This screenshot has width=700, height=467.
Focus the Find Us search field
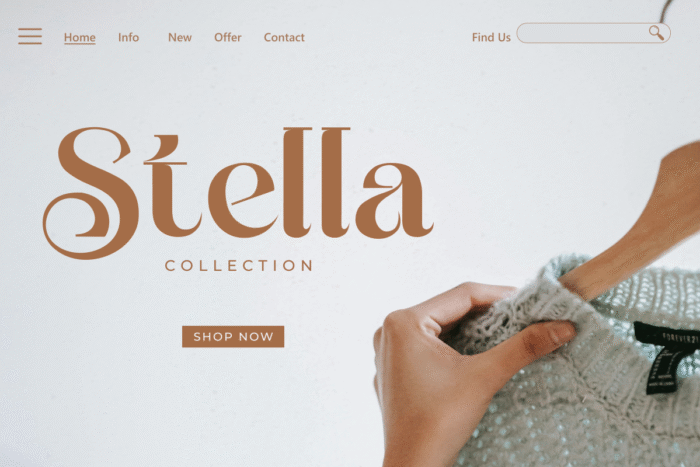point(593,33)
